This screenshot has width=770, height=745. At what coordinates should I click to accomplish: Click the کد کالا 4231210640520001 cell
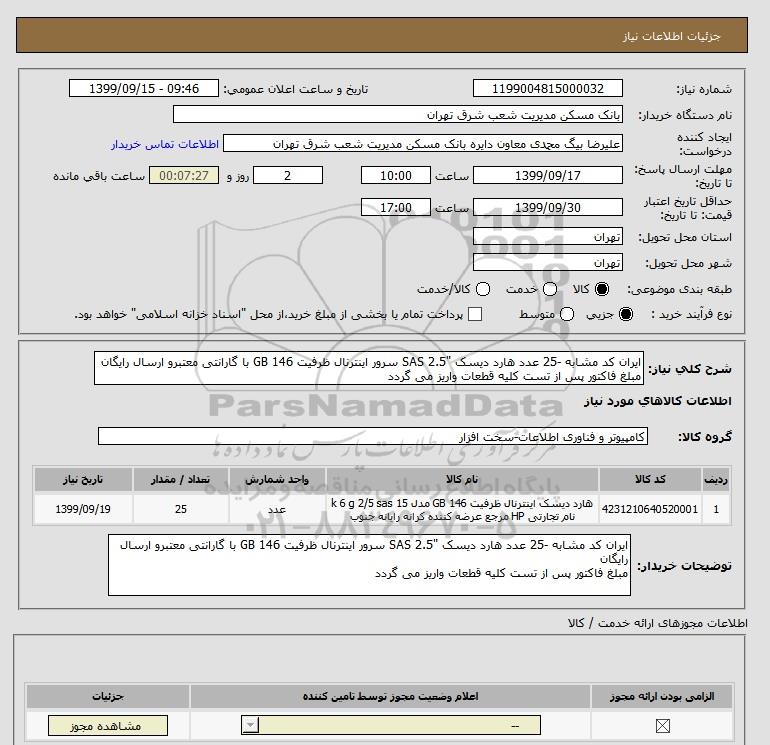650,509
